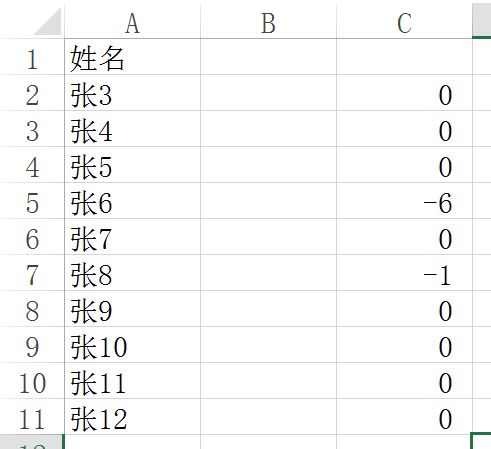
Task: Click the cell containing 张12
Action: pos(132,417)
